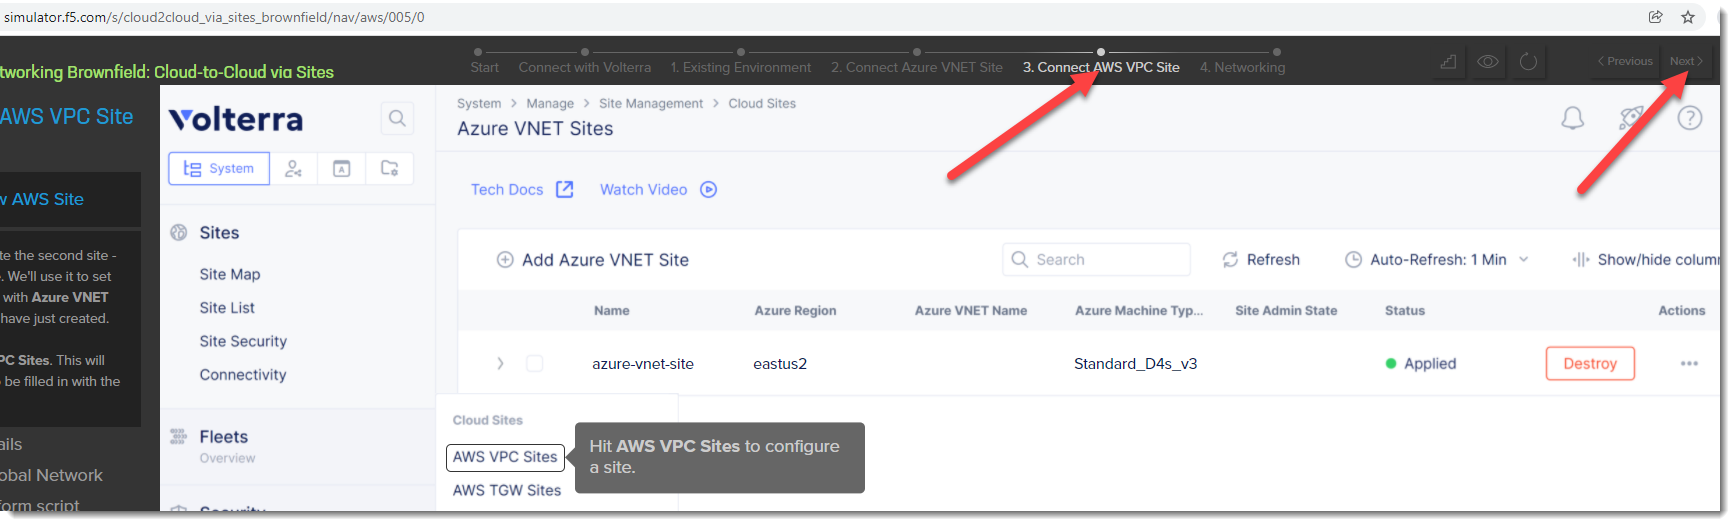Open the folder with gear icon tab

click(x=389, y=169)
